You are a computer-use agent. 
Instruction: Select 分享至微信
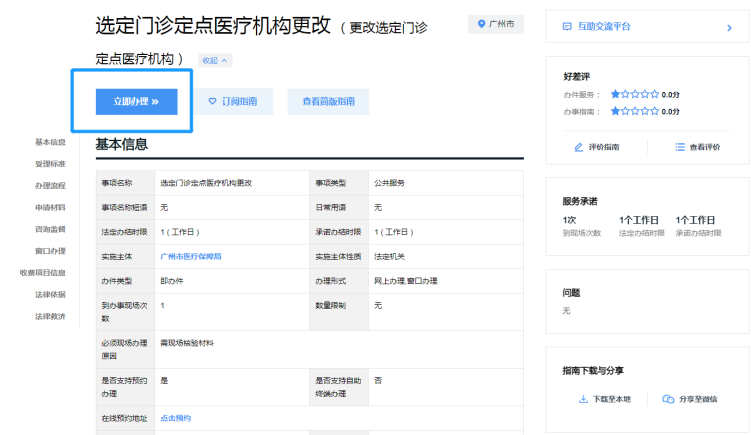(698, 399)
